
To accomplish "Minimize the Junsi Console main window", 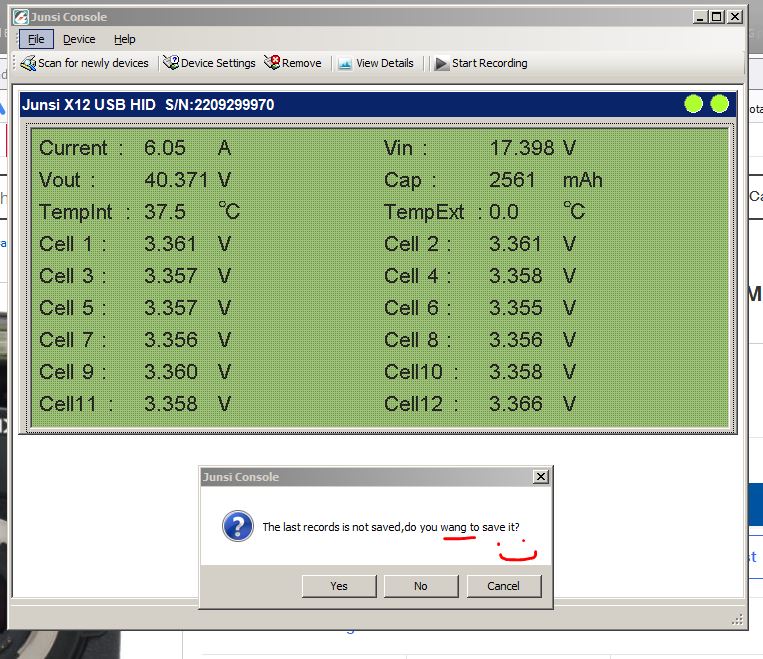I will [x=700, y=17].
